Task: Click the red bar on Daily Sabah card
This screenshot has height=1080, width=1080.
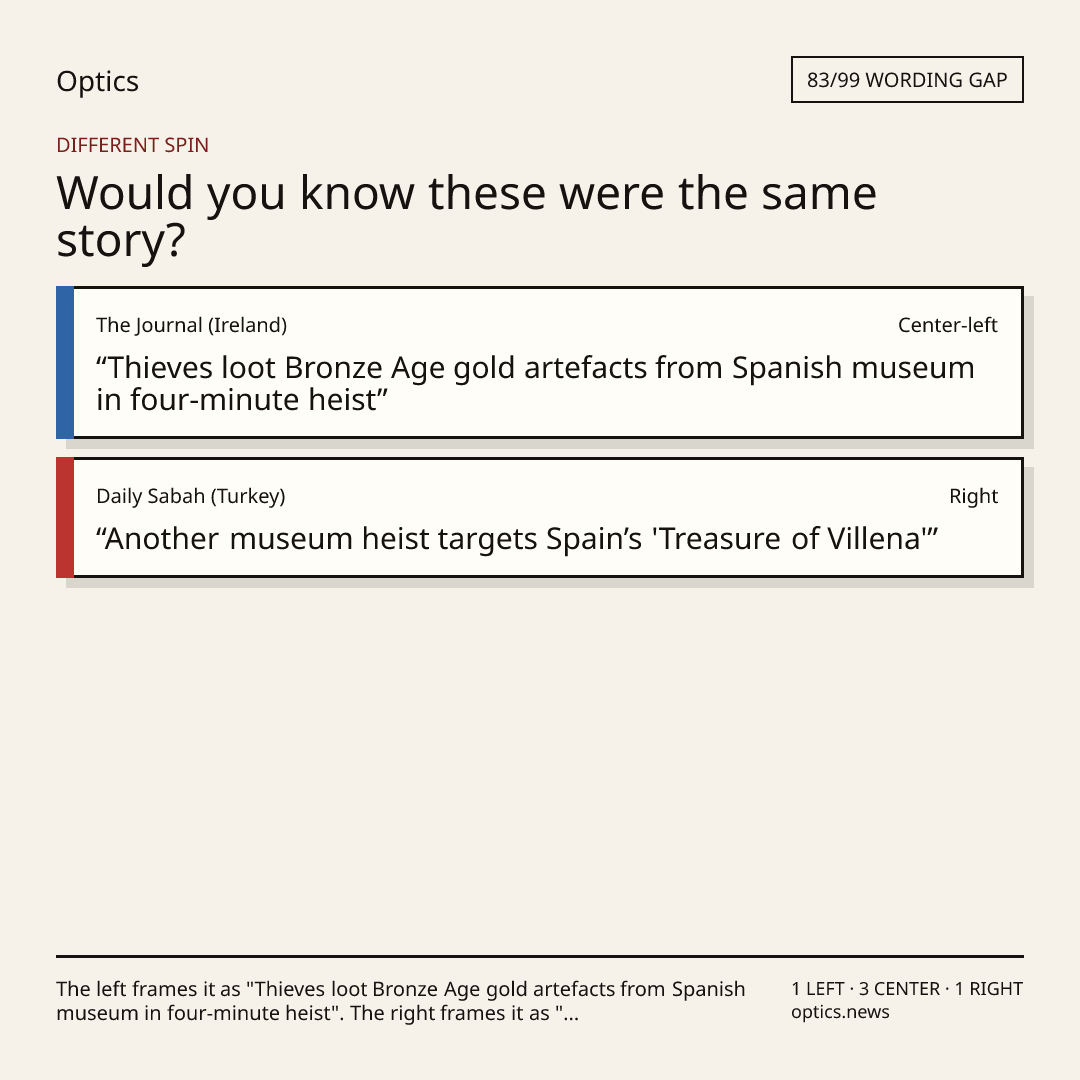Action: point(65,517)
